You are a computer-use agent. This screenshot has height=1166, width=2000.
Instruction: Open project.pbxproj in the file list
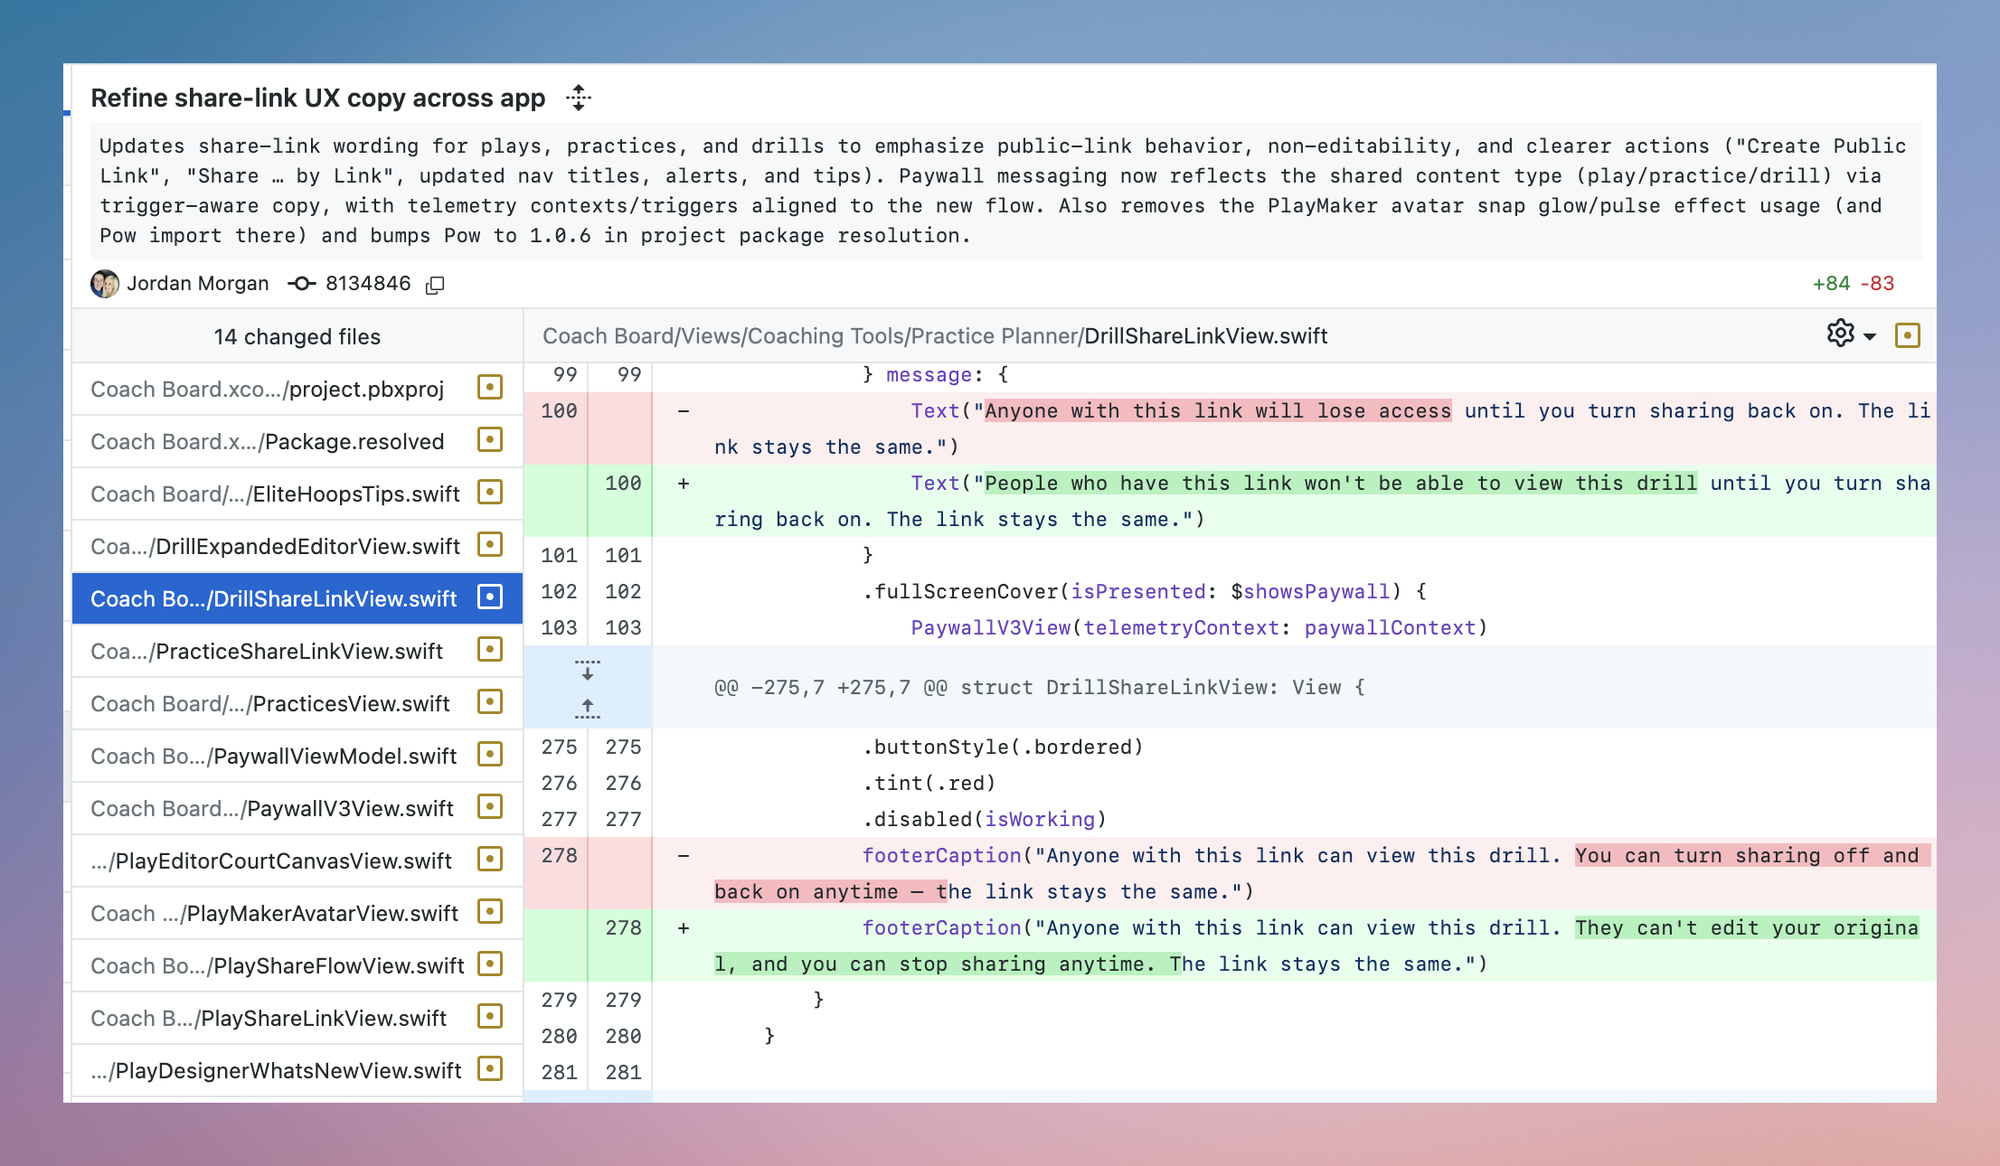click(x=297, y=389)
